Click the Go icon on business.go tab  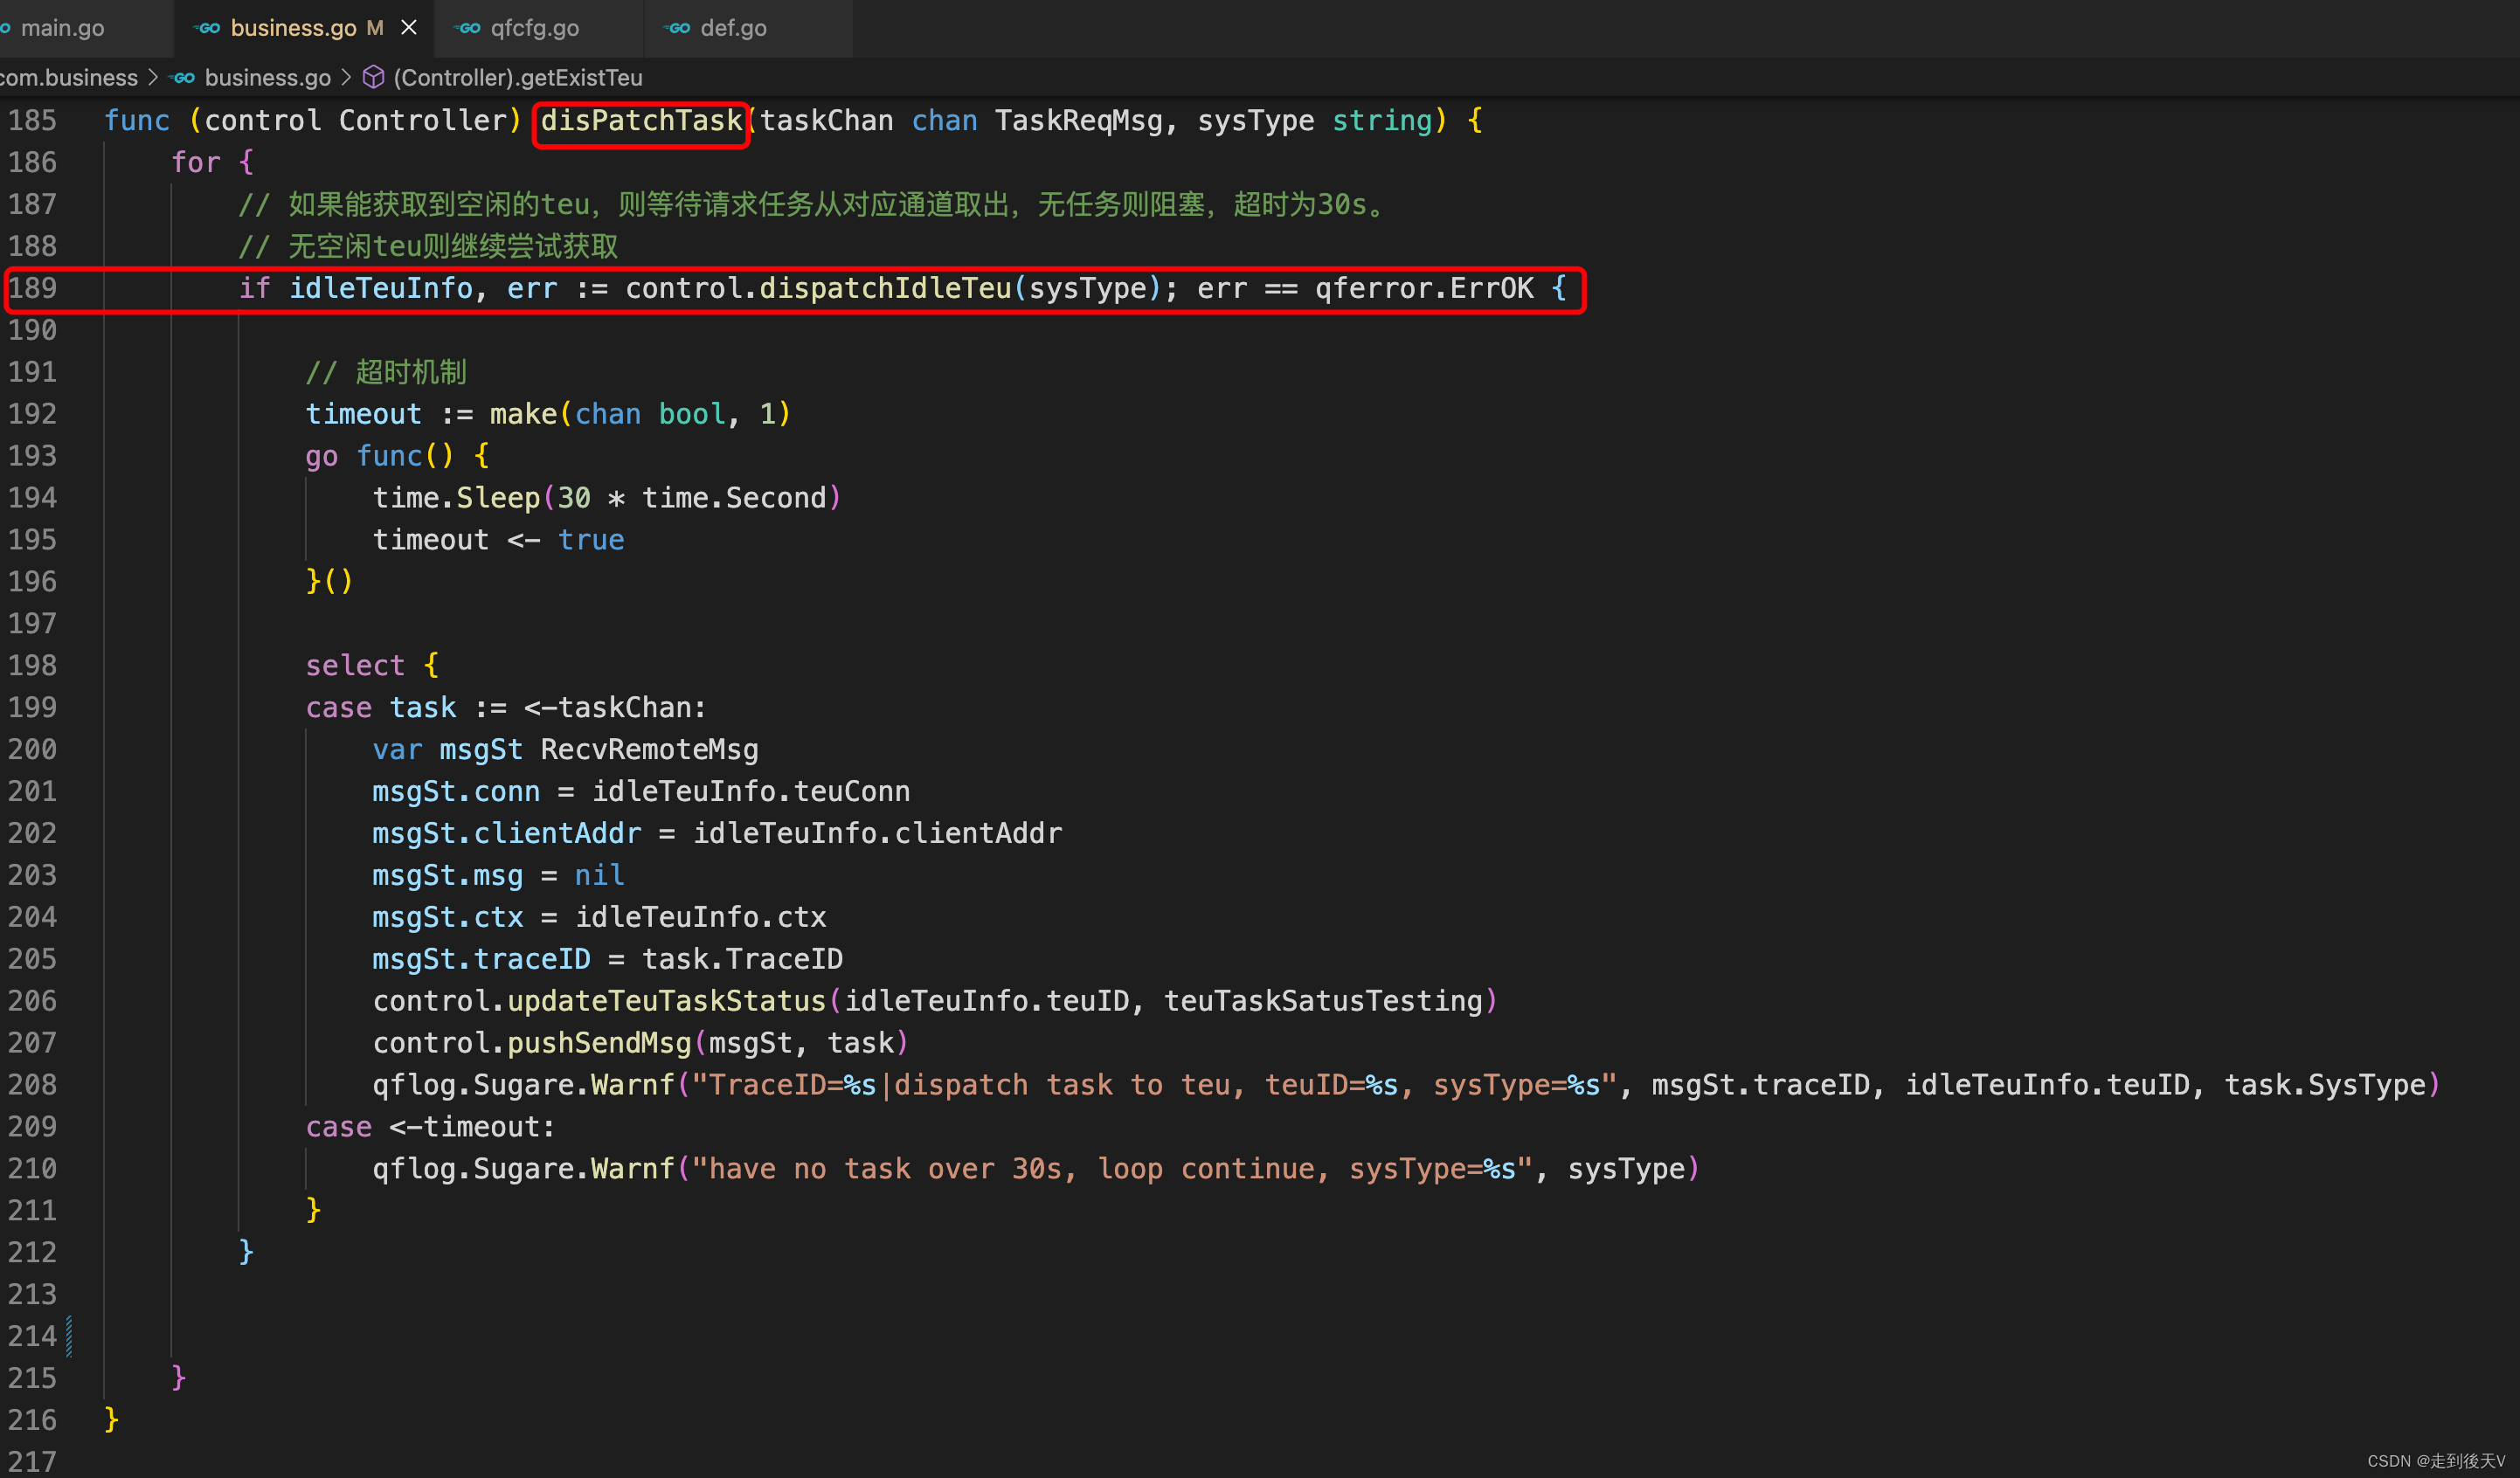click(x=208, y=28)
